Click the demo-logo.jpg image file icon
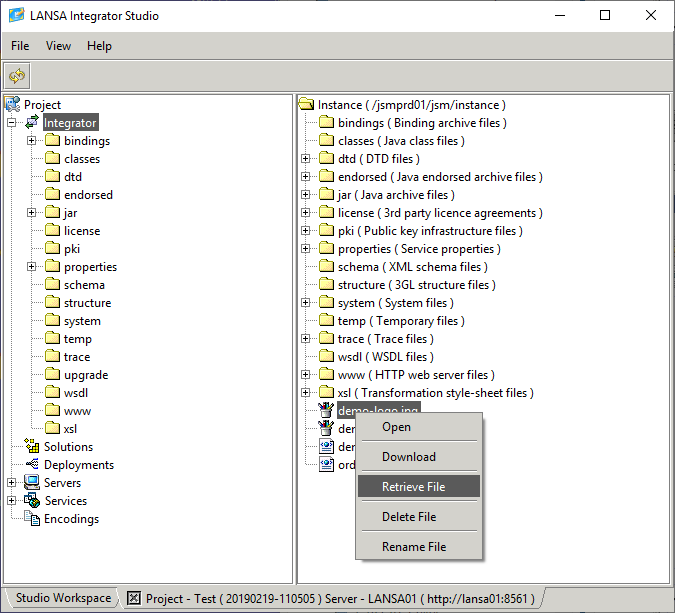675x613 pixels. pyautogui.click(x=326, y=411)
